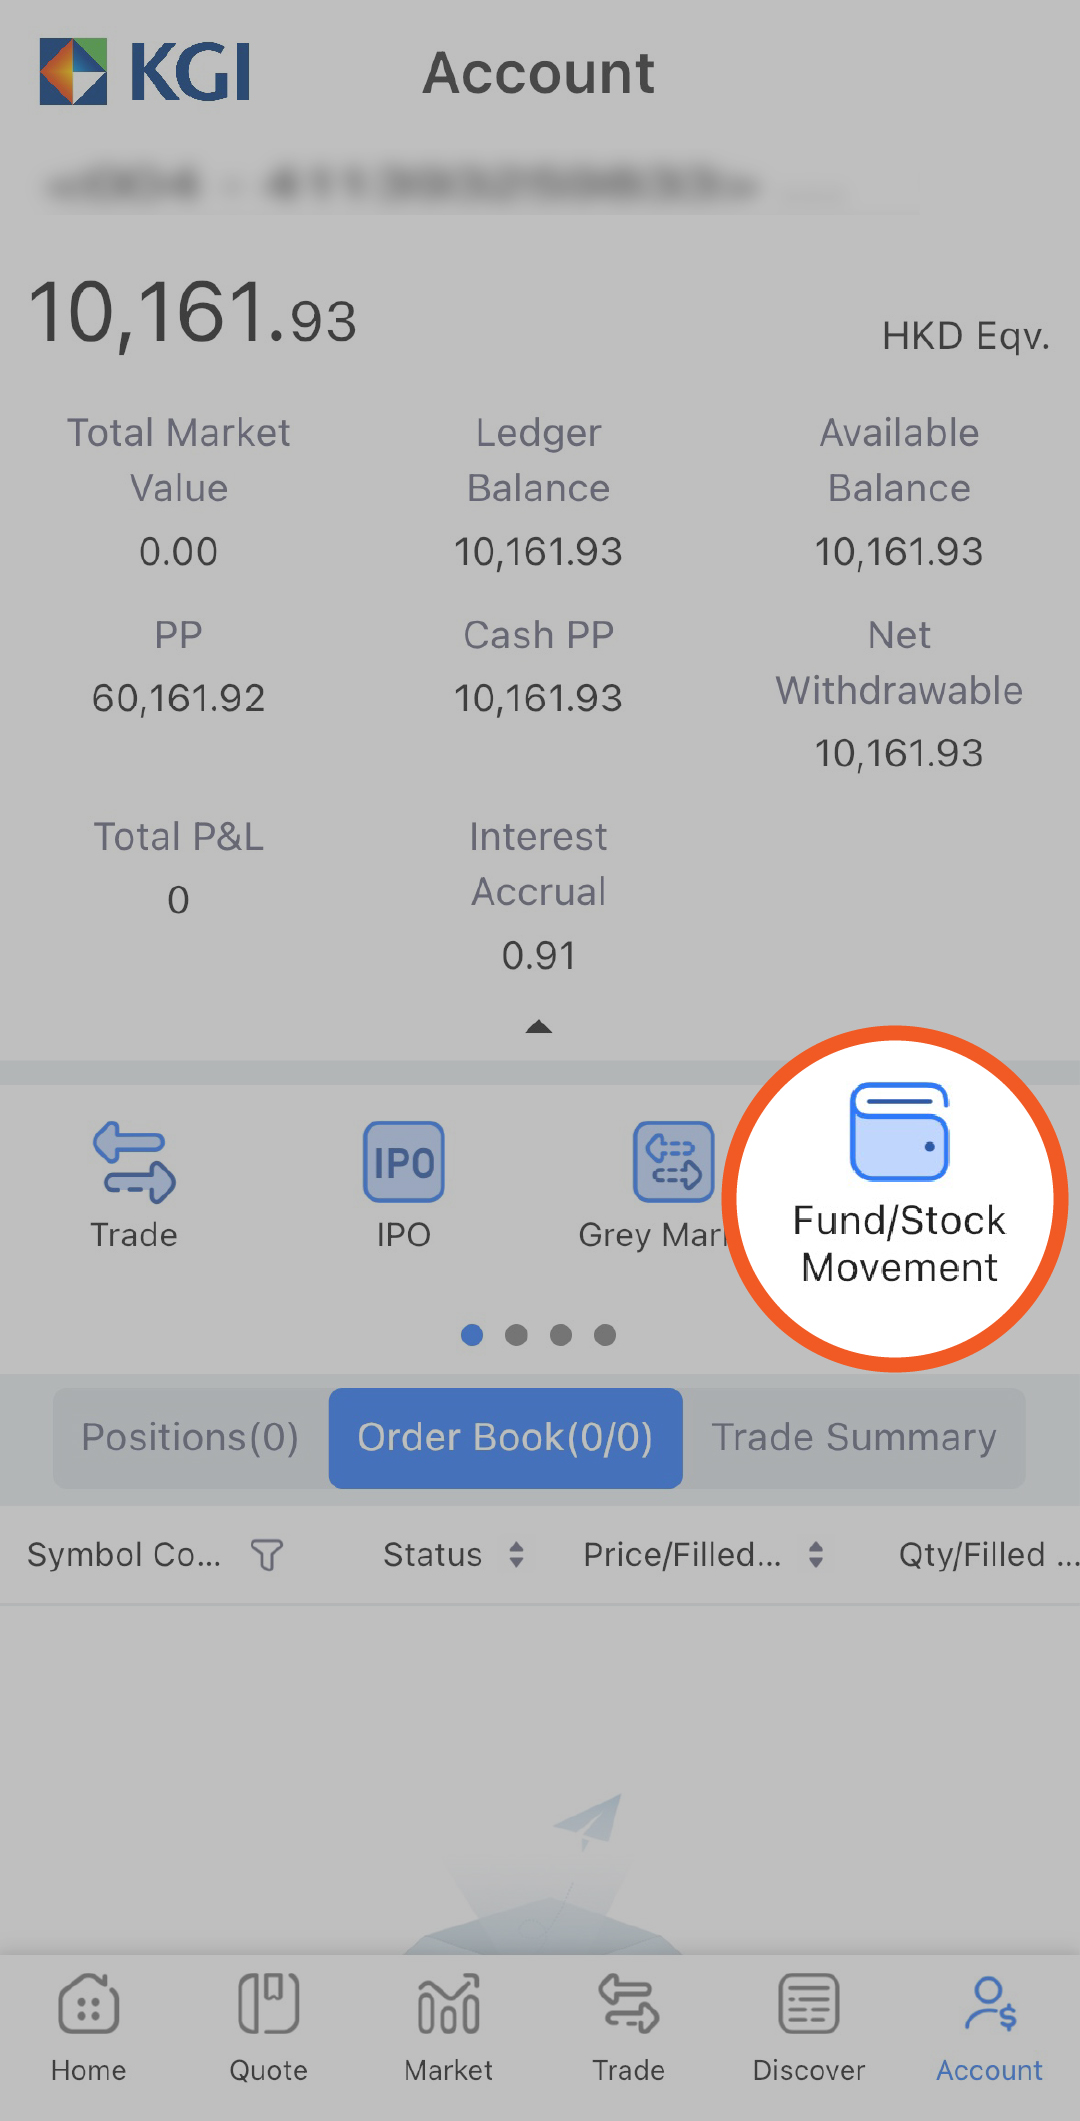This screenshot has height=2121, width=1080.
Task: Jump to fourth shortcut page dot
Action: coord(605,1335)
